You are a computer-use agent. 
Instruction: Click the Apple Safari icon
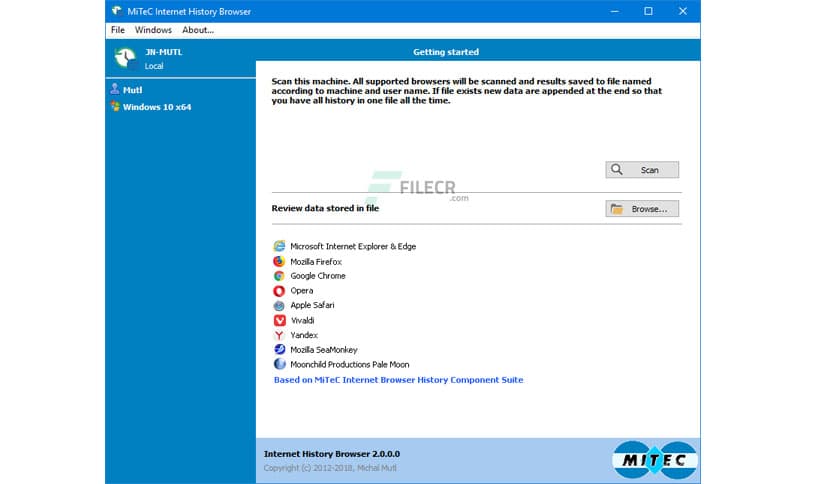click(279, 305)
